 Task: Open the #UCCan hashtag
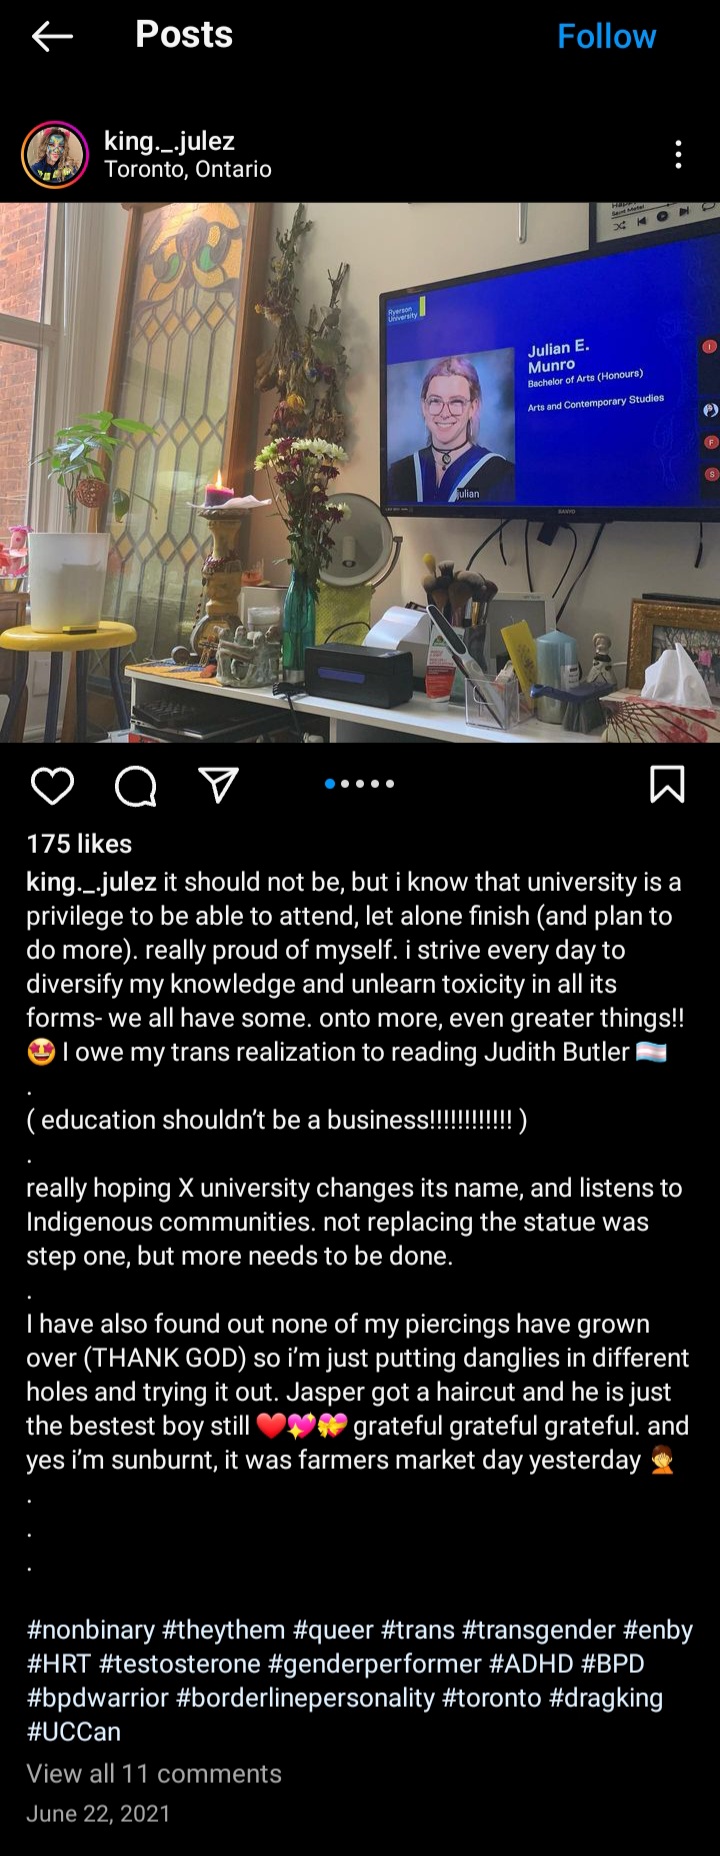pos(73,1732)
